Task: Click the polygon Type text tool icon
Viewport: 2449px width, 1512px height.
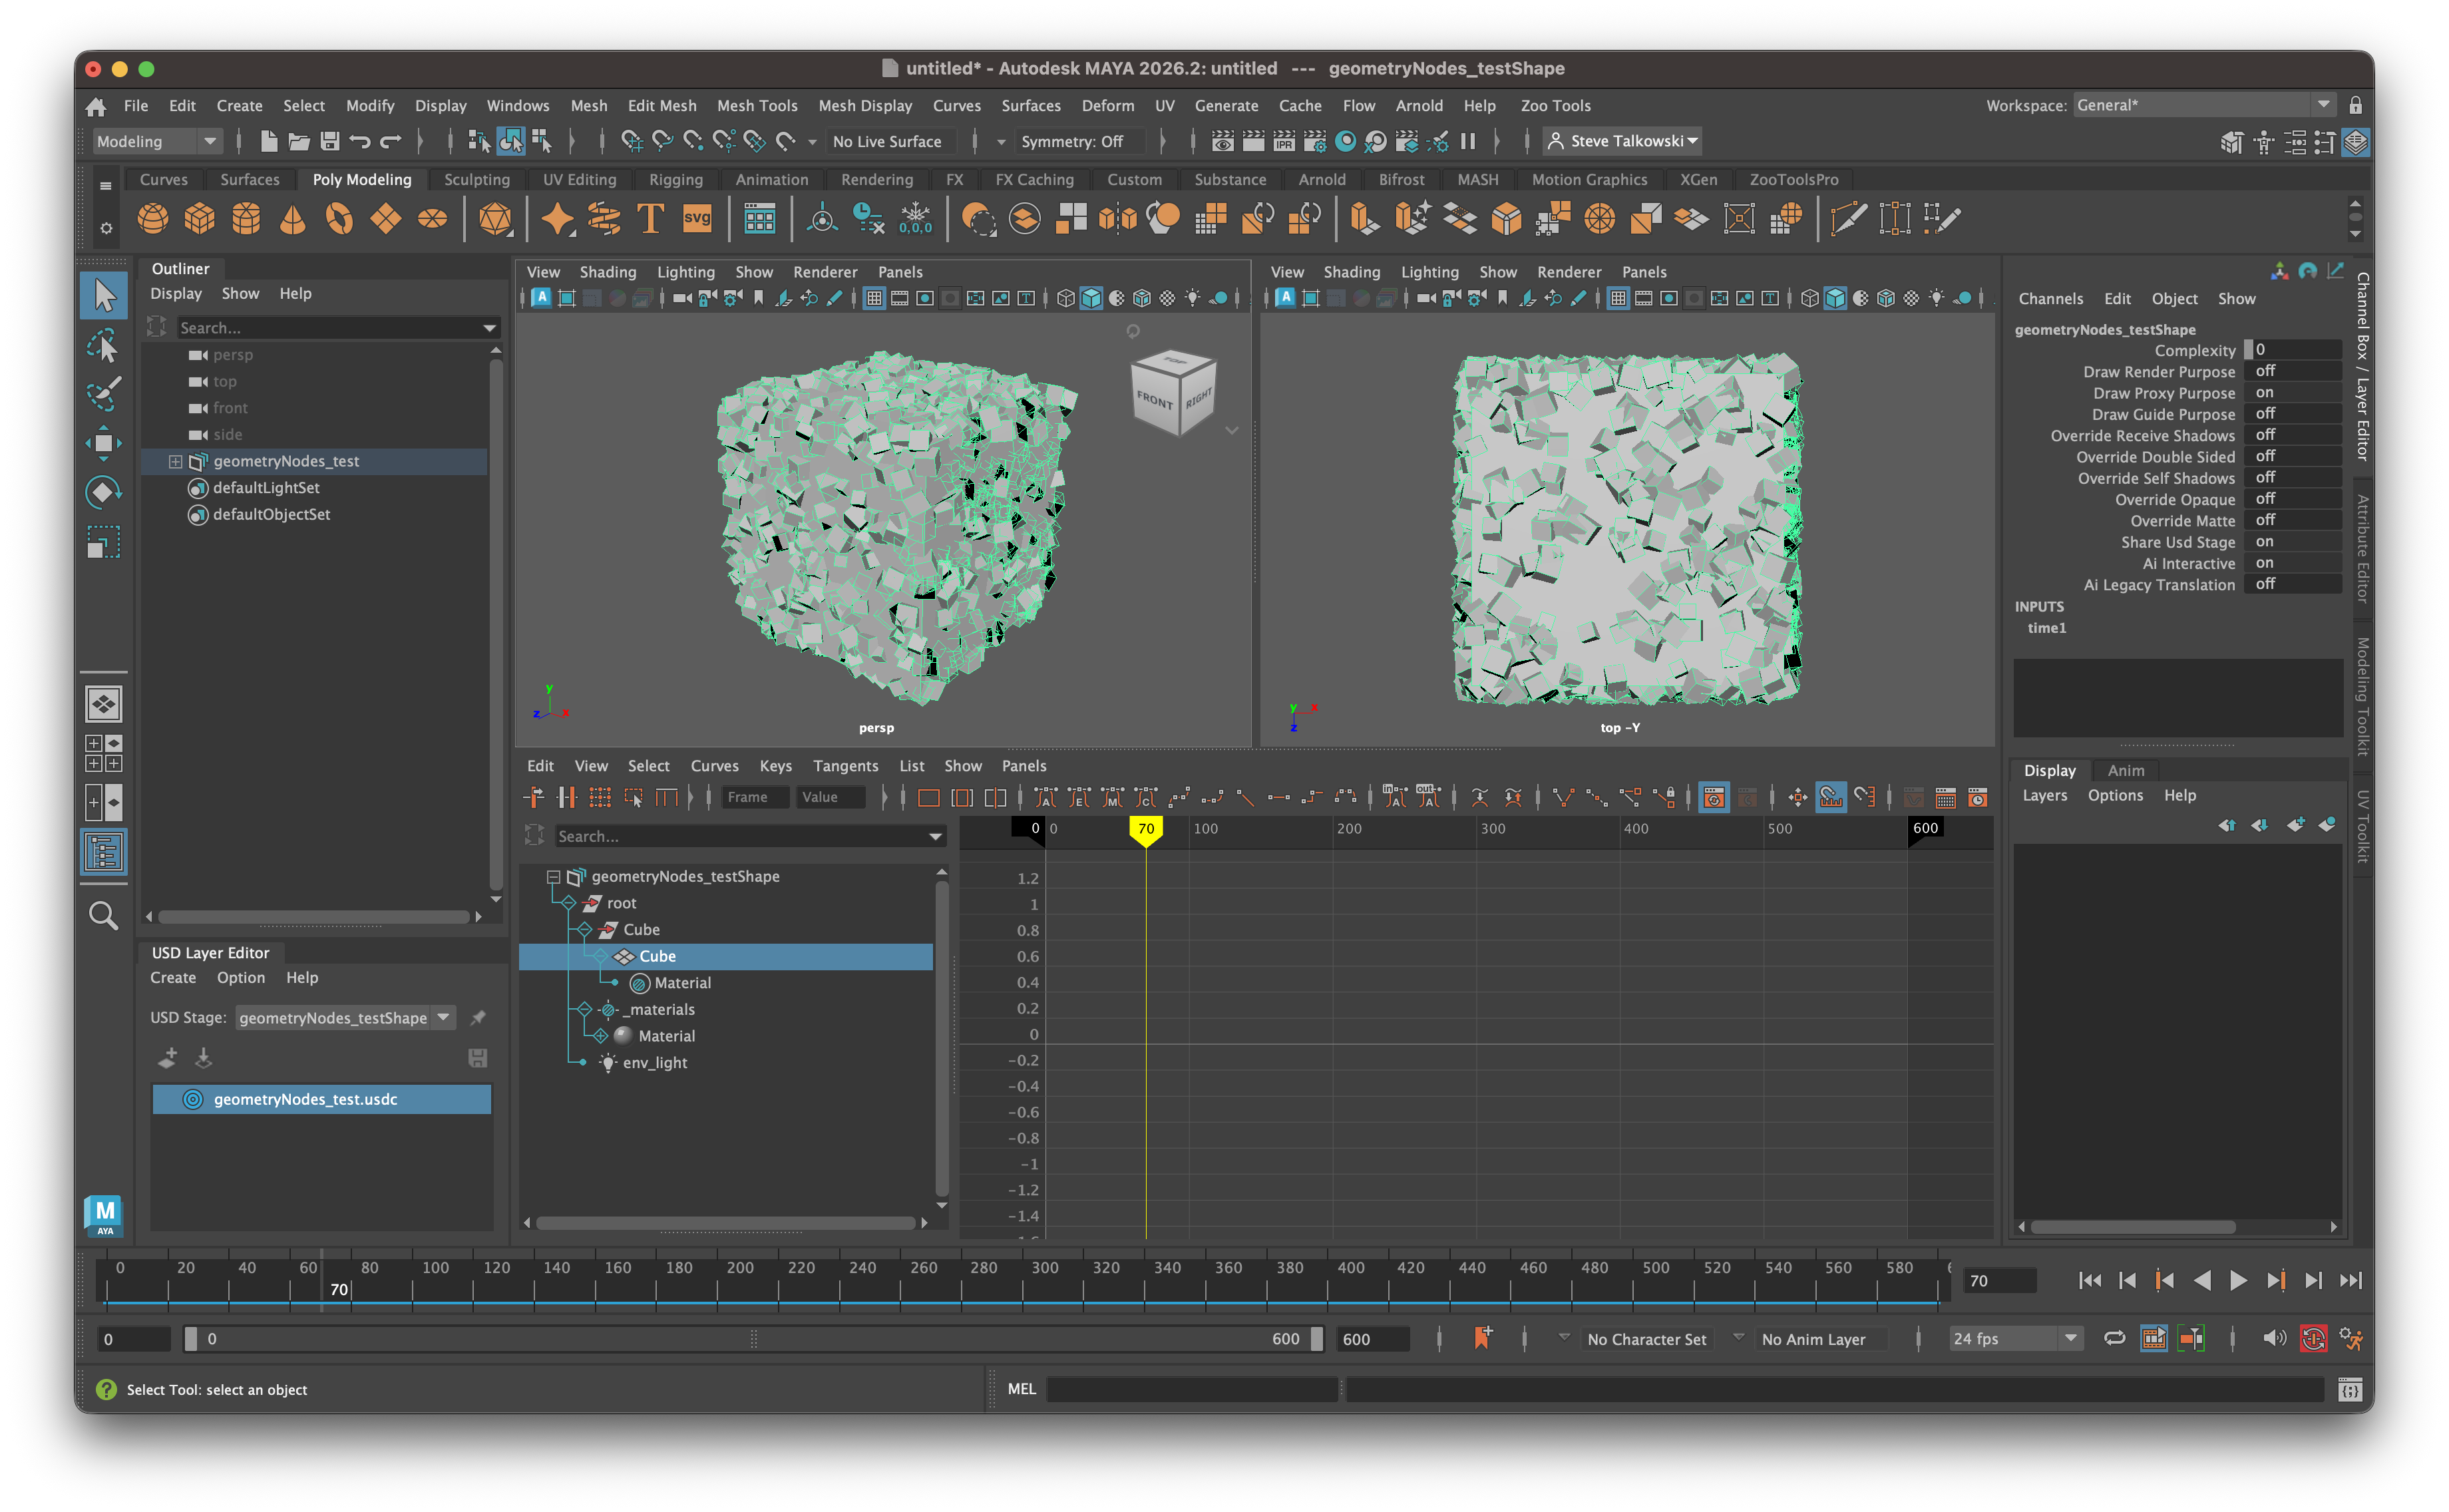Action: (650, 218)
